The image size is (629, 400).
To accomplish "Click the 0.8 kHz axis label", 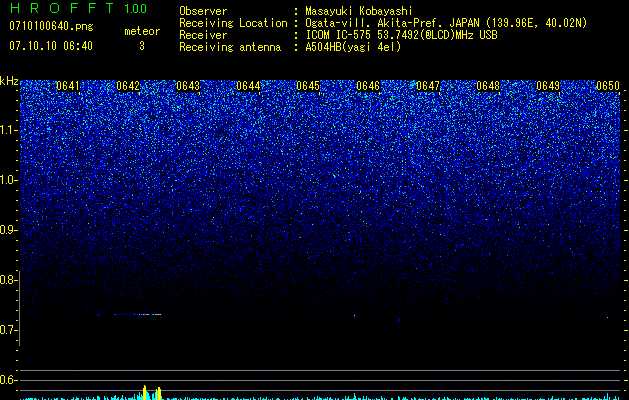I will click(x=8, y=280).
